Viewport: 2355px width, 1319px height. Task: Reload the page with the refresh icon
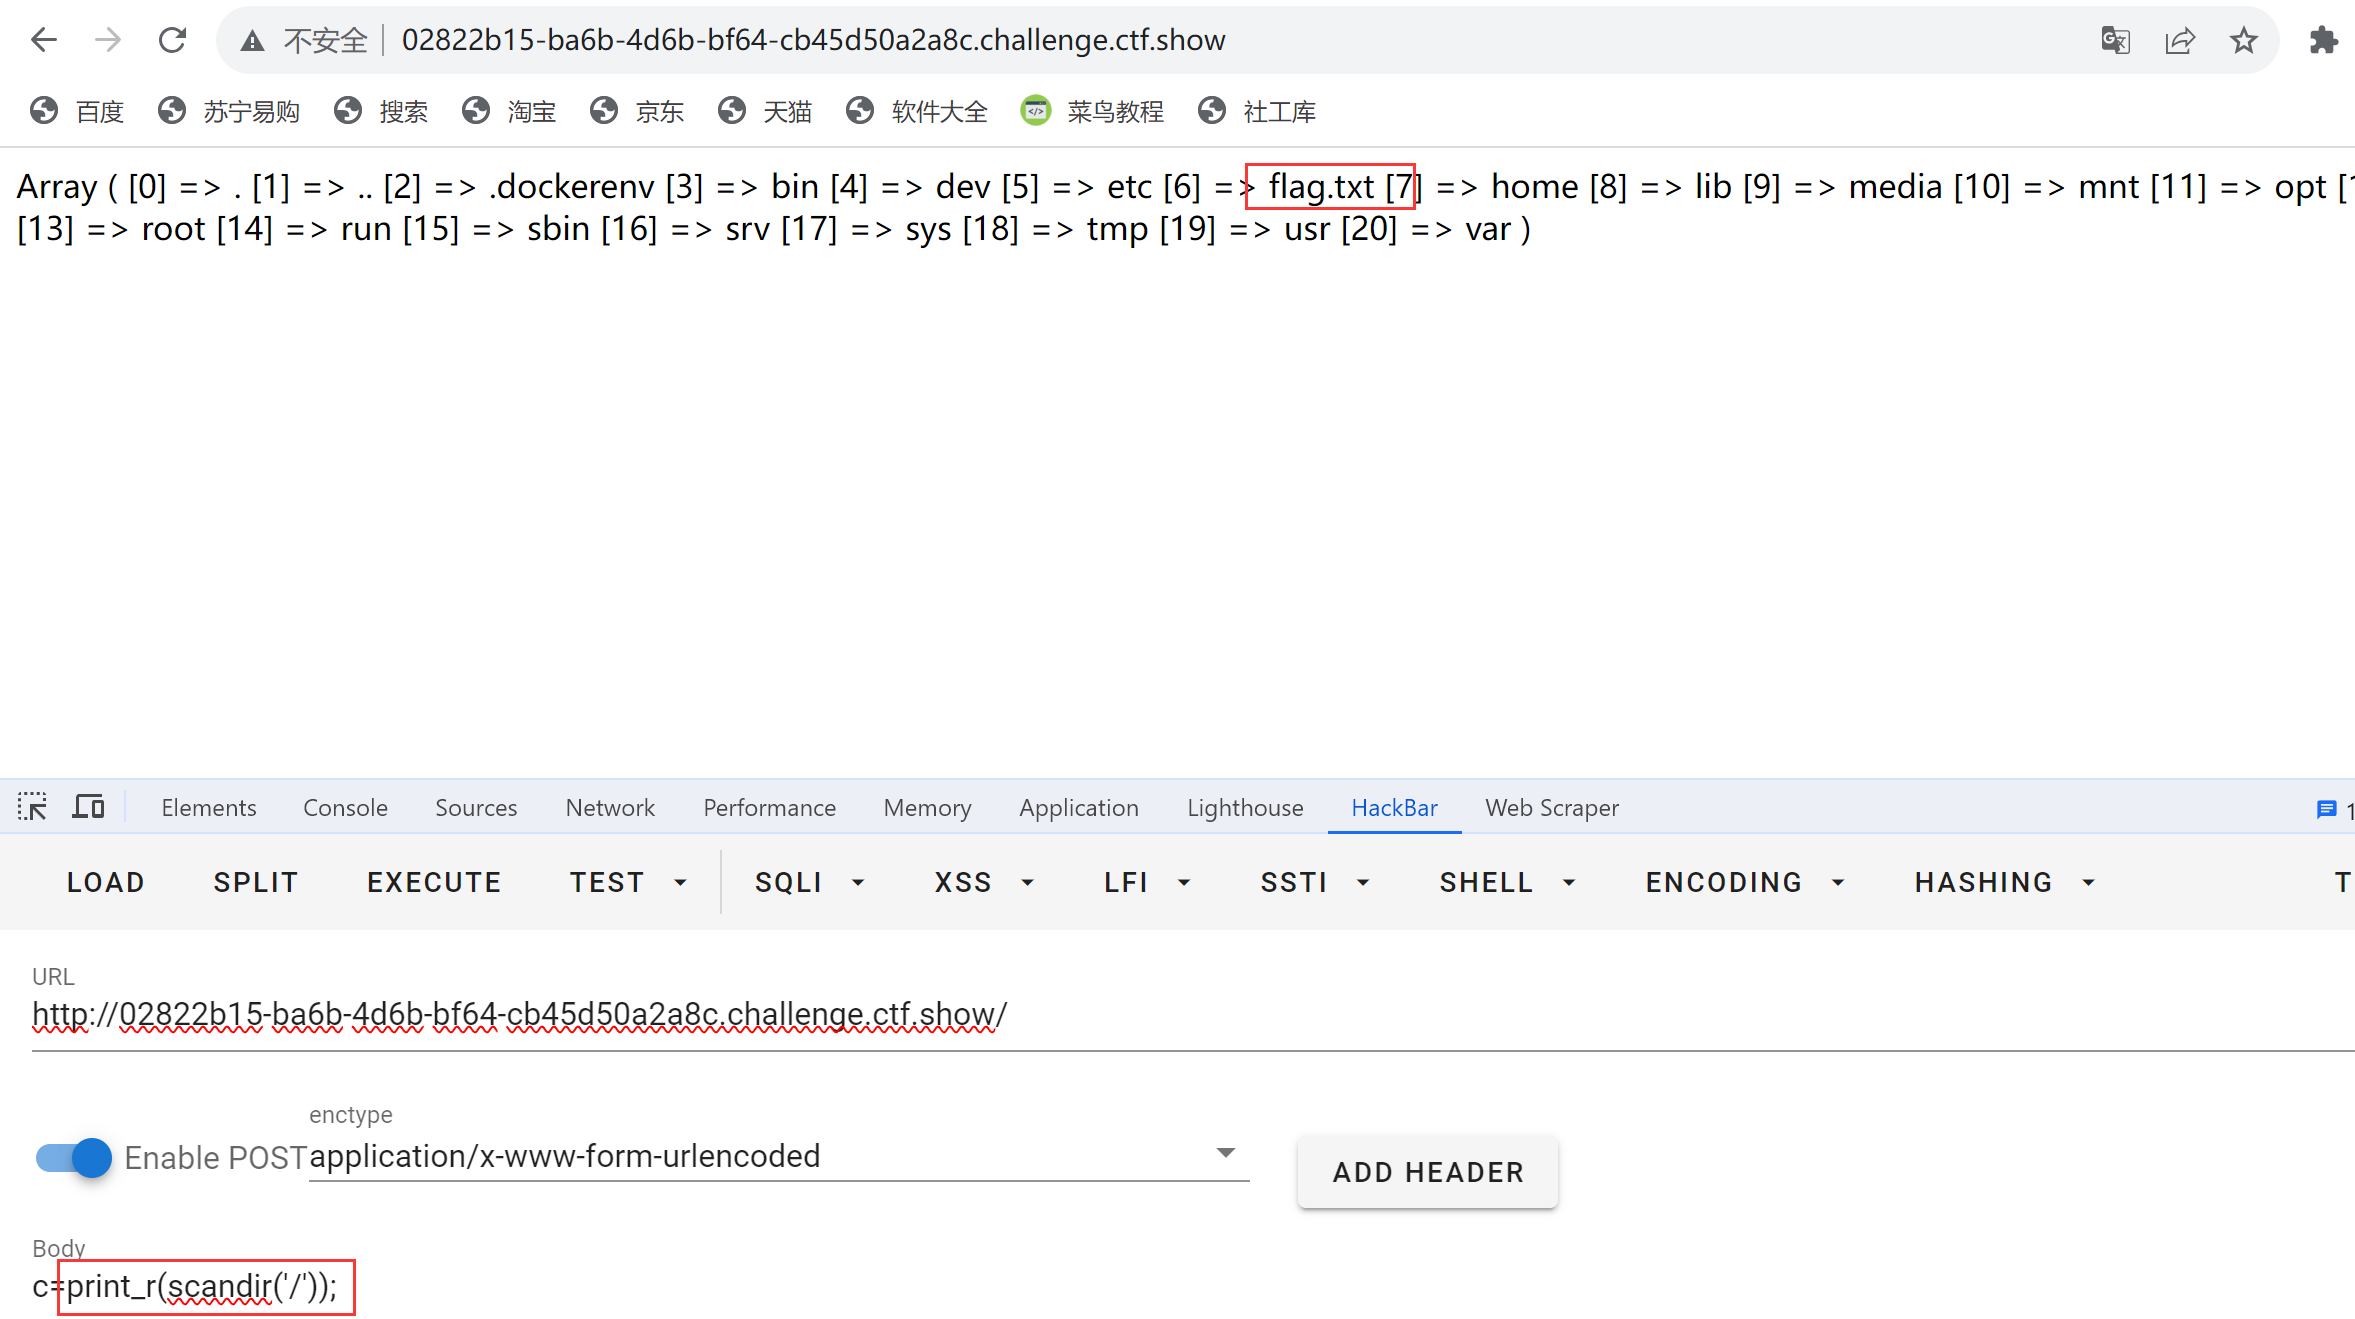(x=172, y=40)
